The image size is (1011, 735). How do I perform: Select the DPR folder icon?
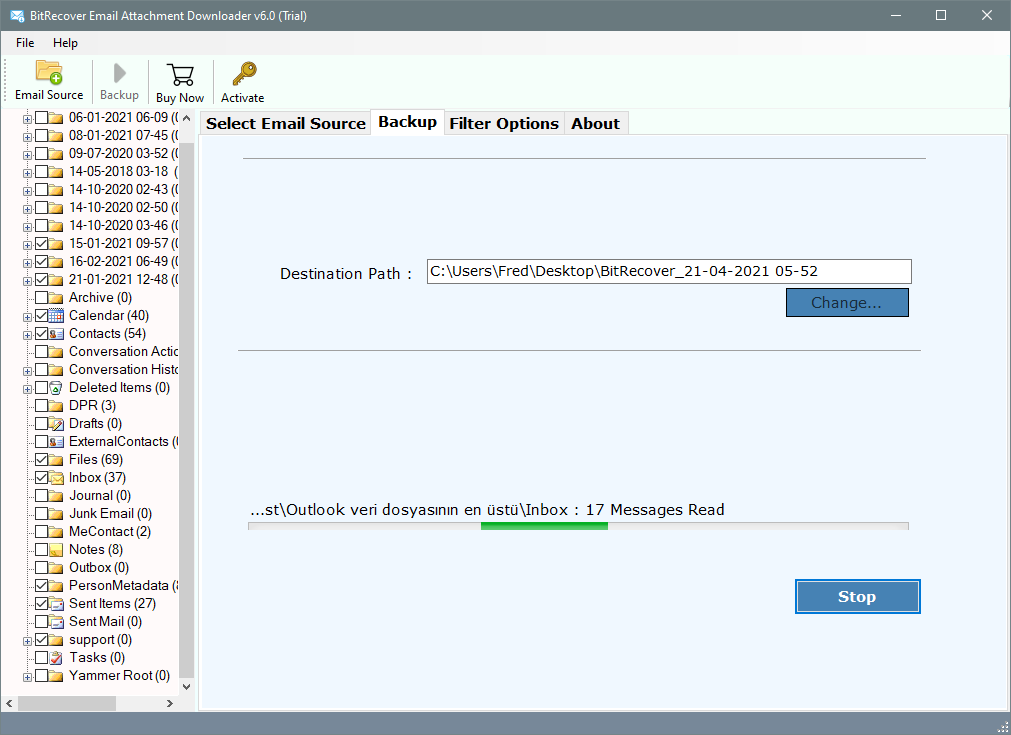pos(57,406)
